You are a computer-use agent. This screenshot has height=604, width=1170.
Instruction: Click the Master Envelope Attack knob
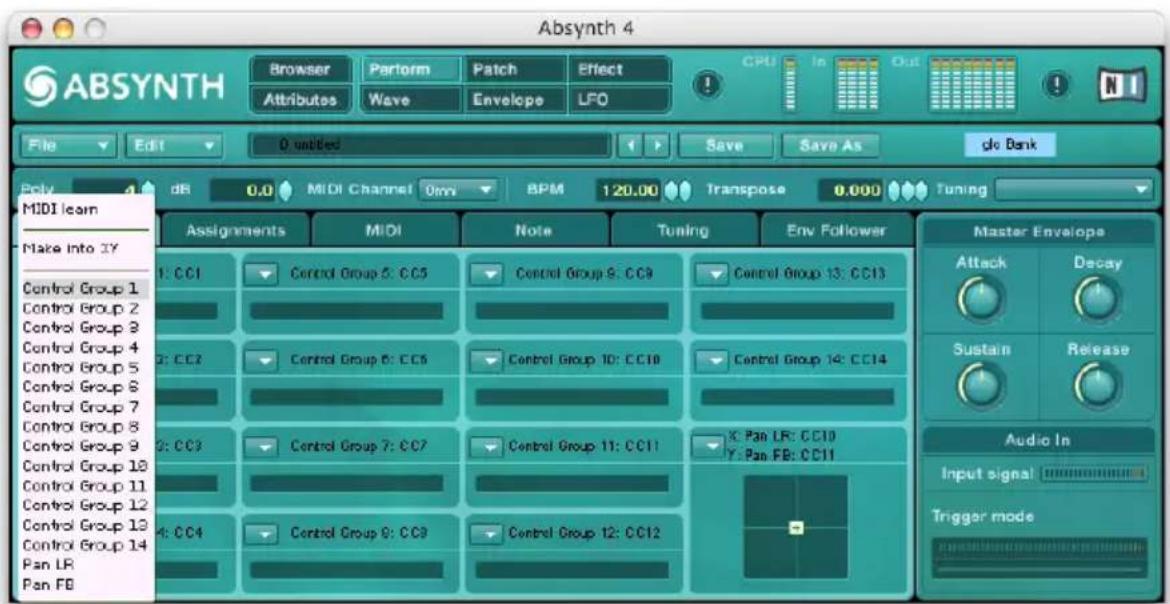coord(978,302)
